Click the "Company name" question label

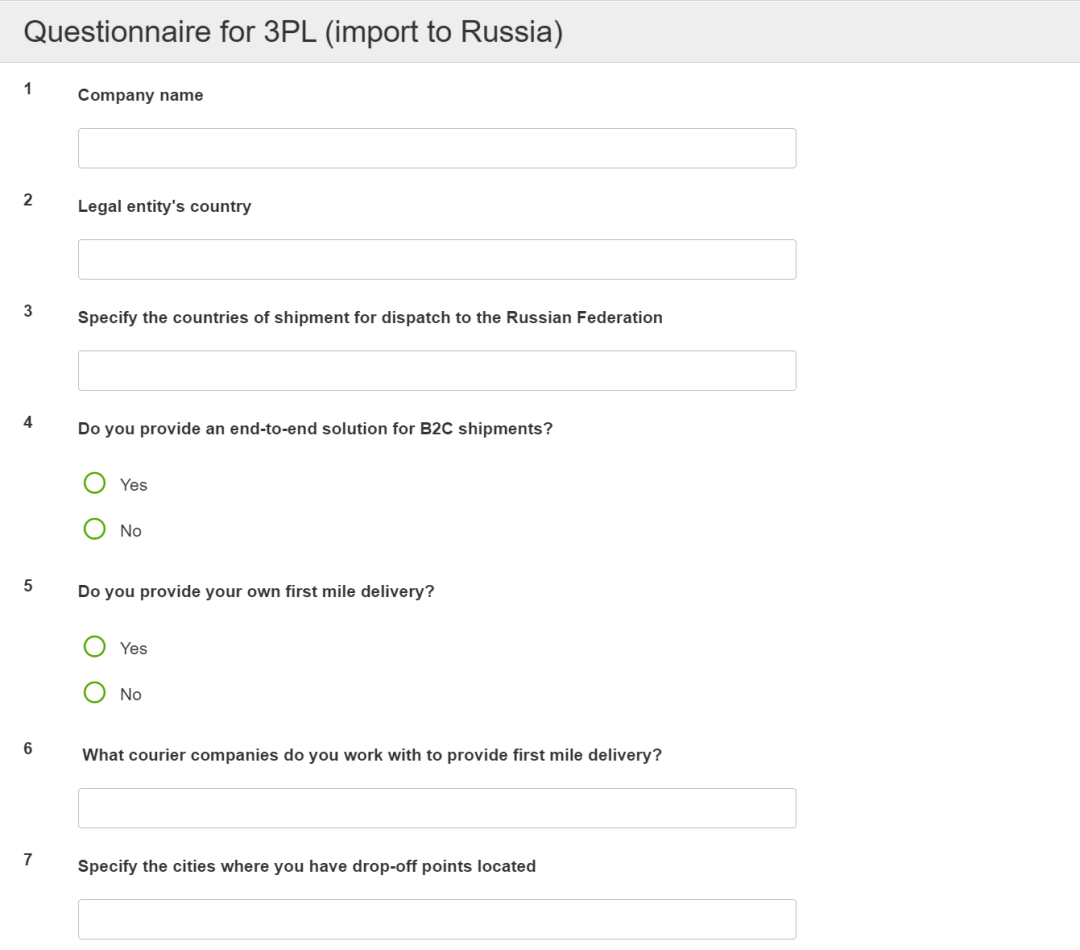[x=140, y=95]
